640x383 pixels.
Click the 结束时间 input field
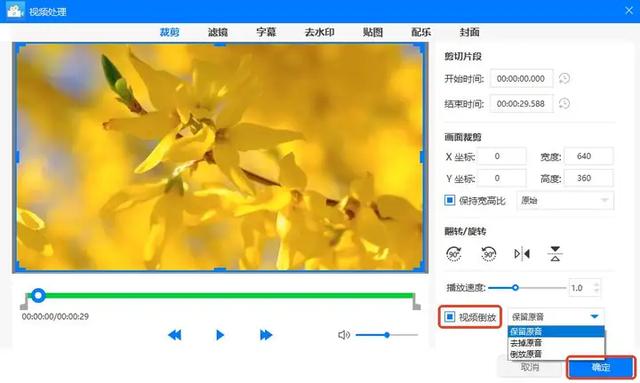pos(521,104)
